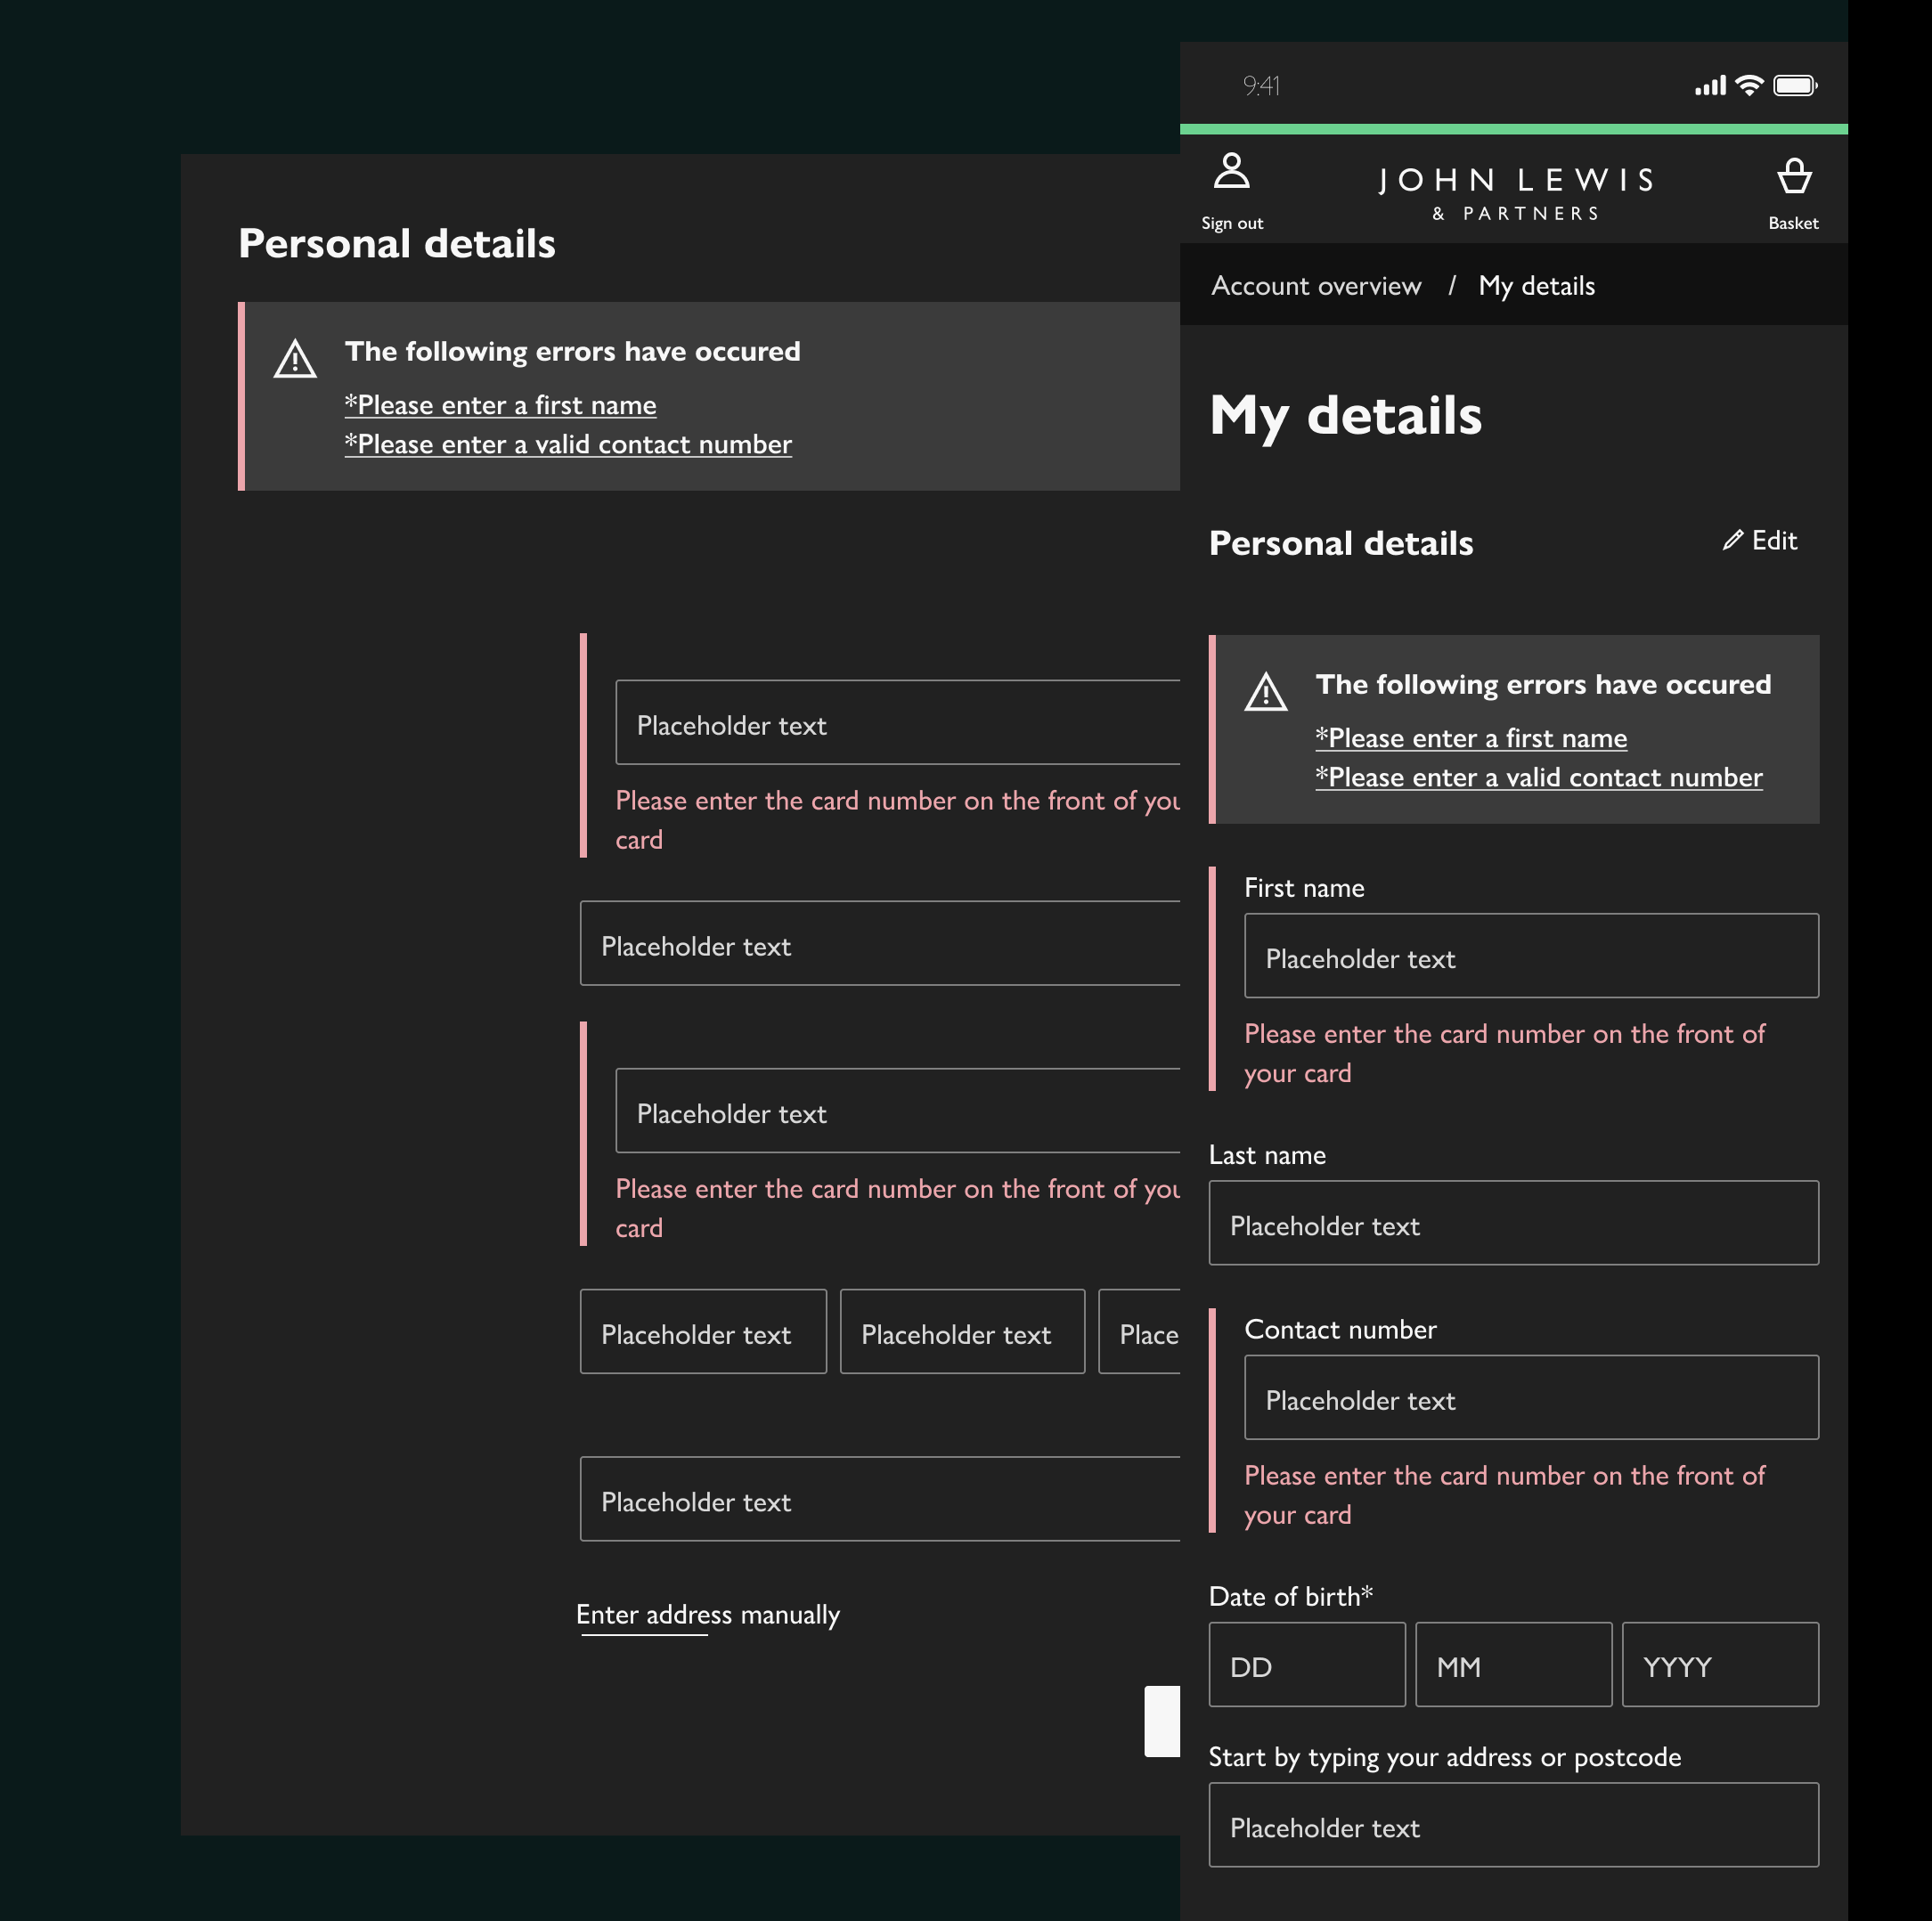Focus the Last name input field
This screenshot has height=1921, width=1932.
(1513, 1223)
